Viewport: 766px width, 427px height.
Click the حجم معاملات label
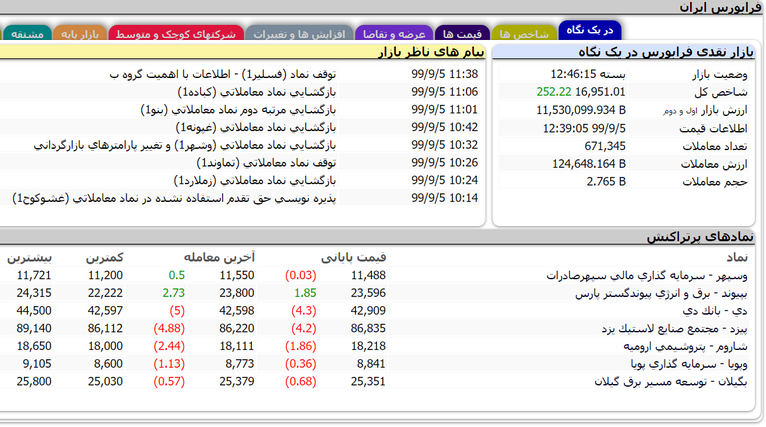pyautogui.click(x=715, y=182)
